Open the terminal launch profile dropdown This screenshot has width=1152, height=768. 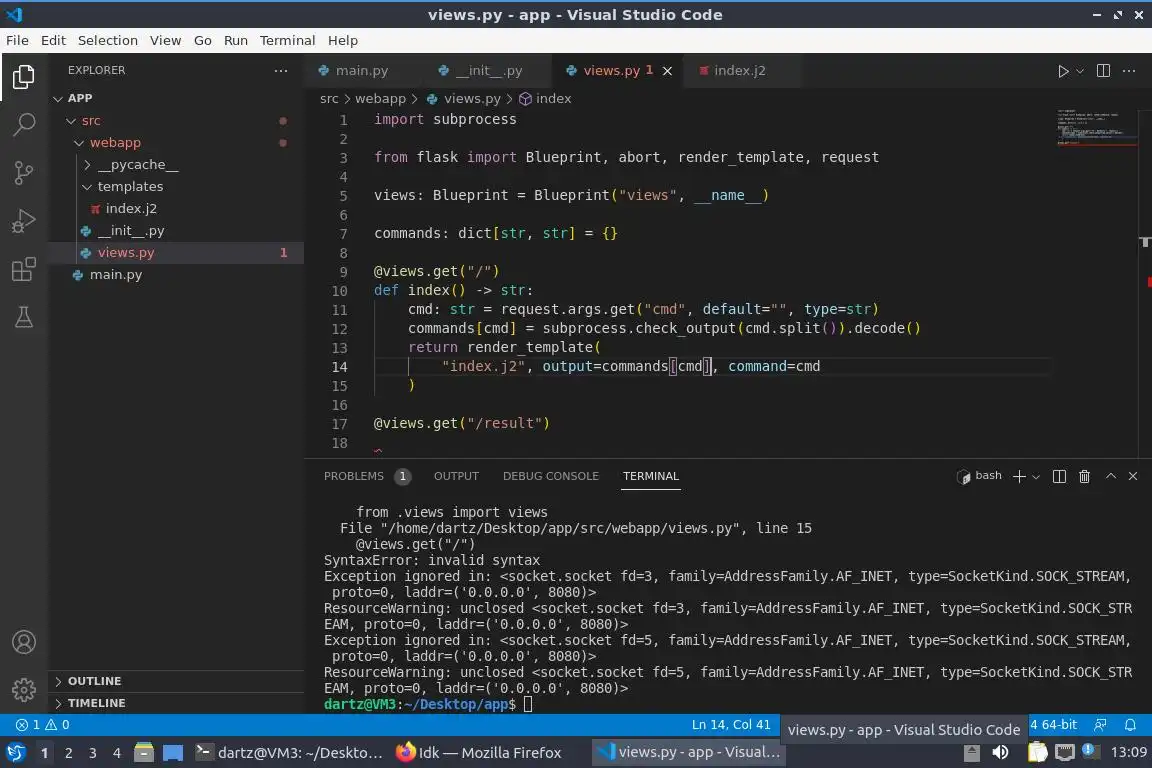[1036, 476]
